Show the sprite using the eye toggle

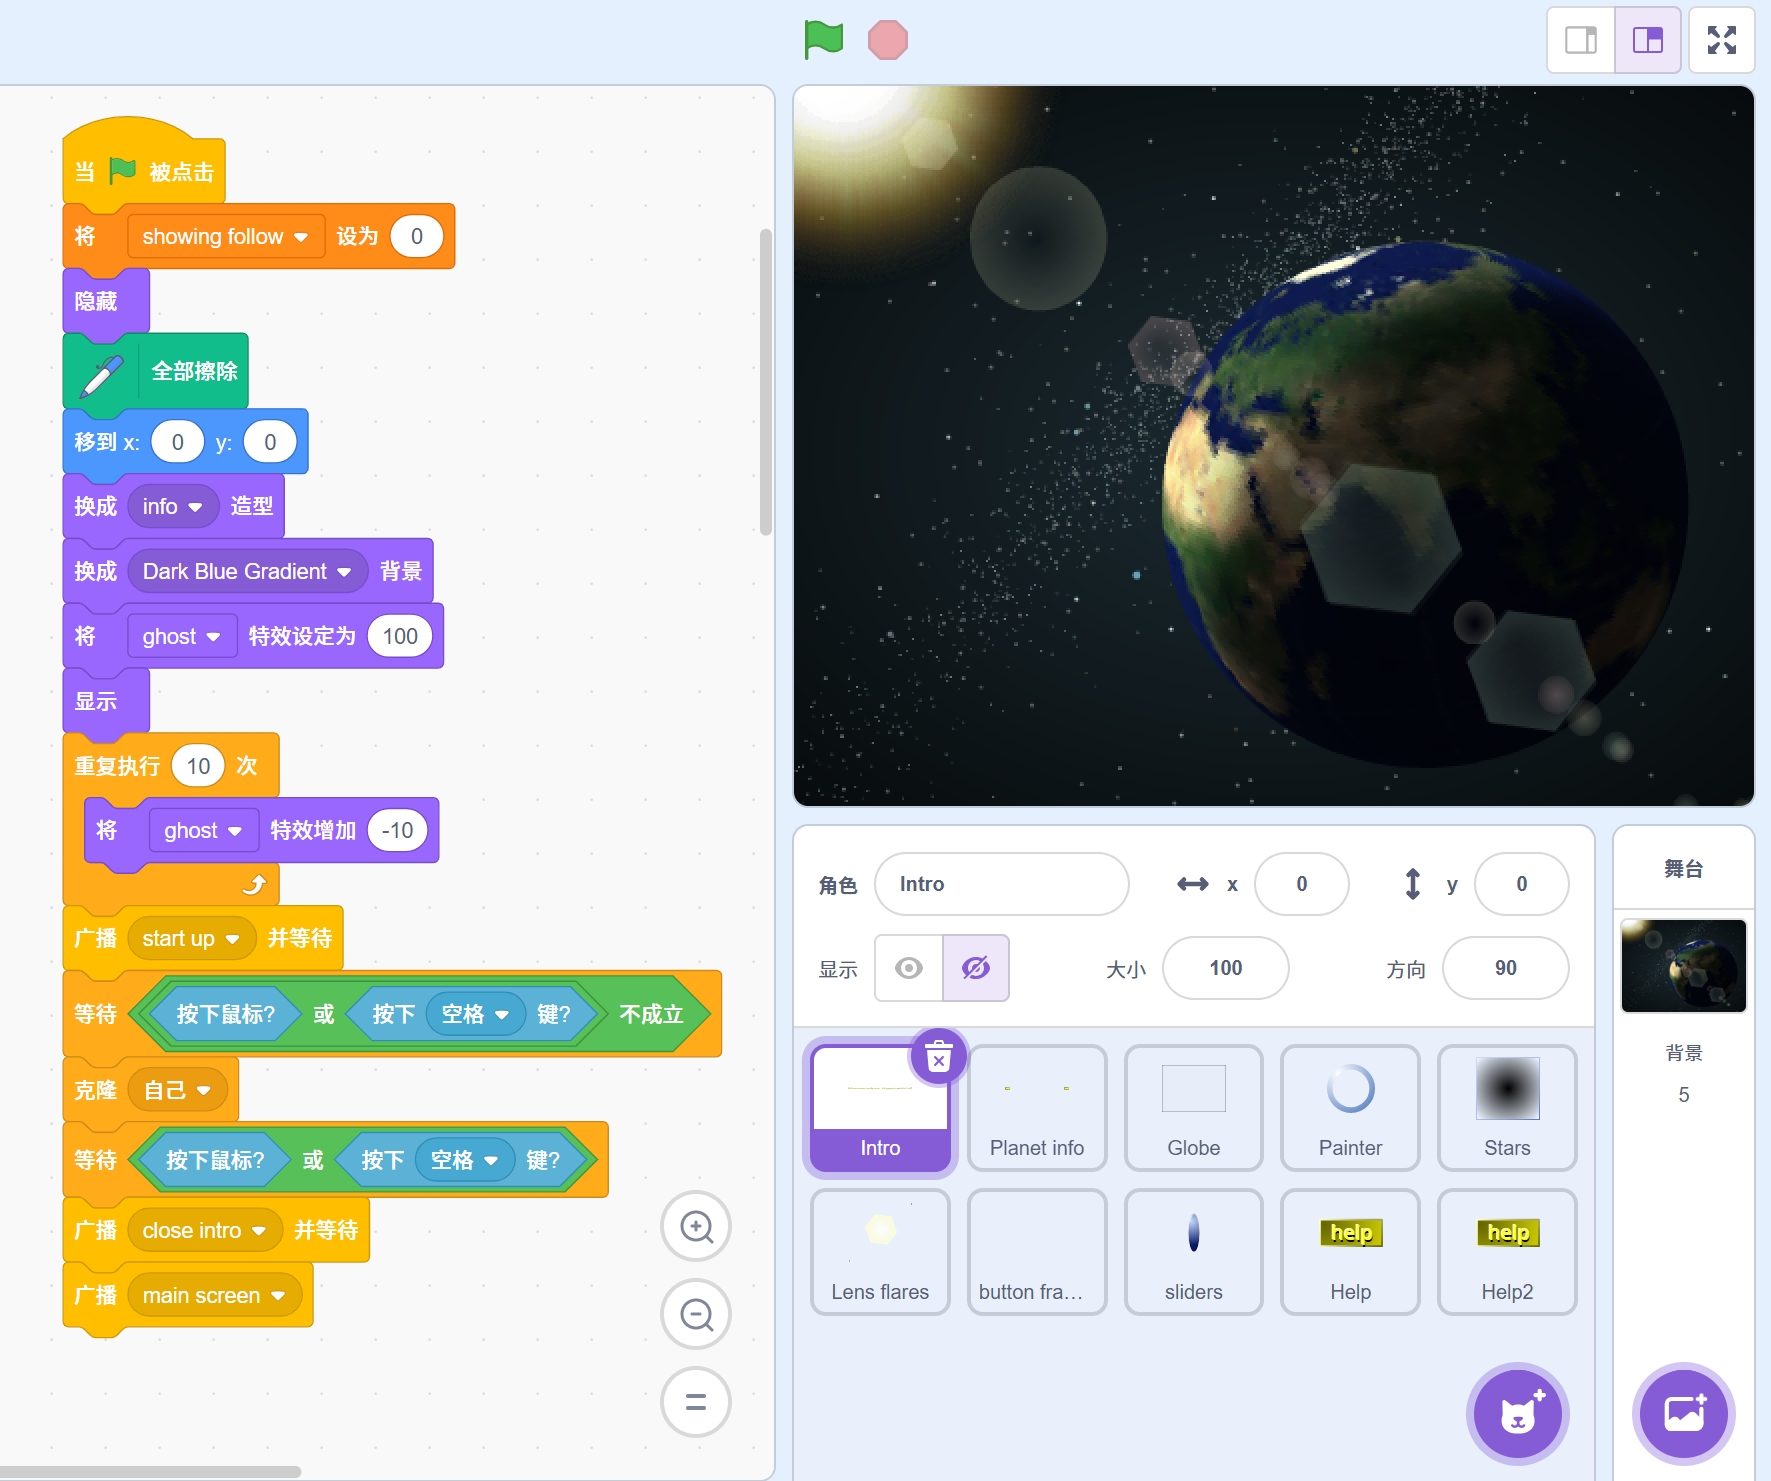click(909, 968)
